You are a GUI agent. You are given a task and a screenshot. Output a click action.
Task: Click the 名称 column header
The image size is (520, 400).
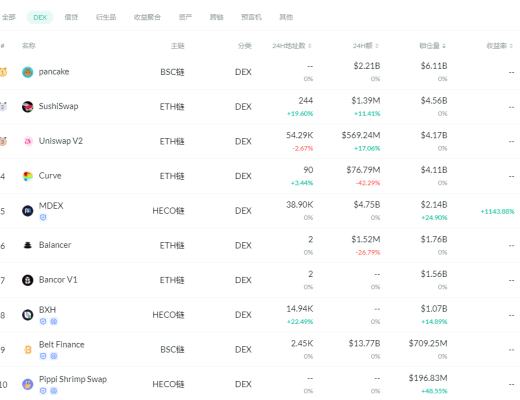pyautogui.click(x=28, y=45)
